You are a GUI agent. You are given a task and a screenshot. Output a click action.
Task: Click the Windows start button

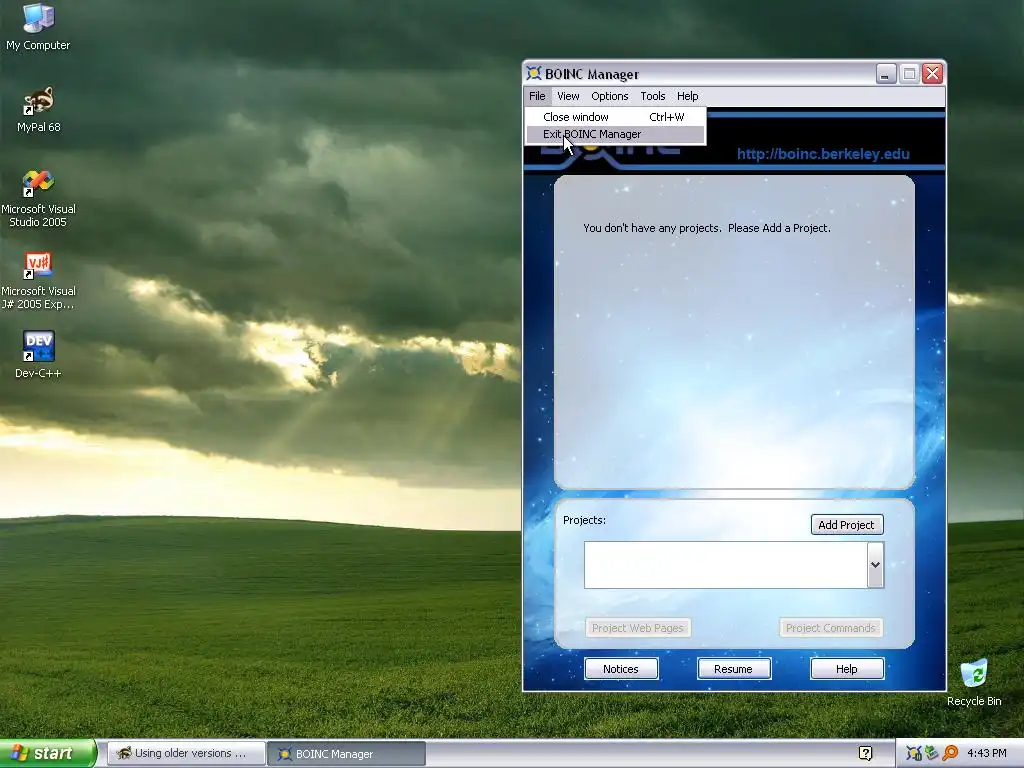pyautogui.click(x=48, y=753)
